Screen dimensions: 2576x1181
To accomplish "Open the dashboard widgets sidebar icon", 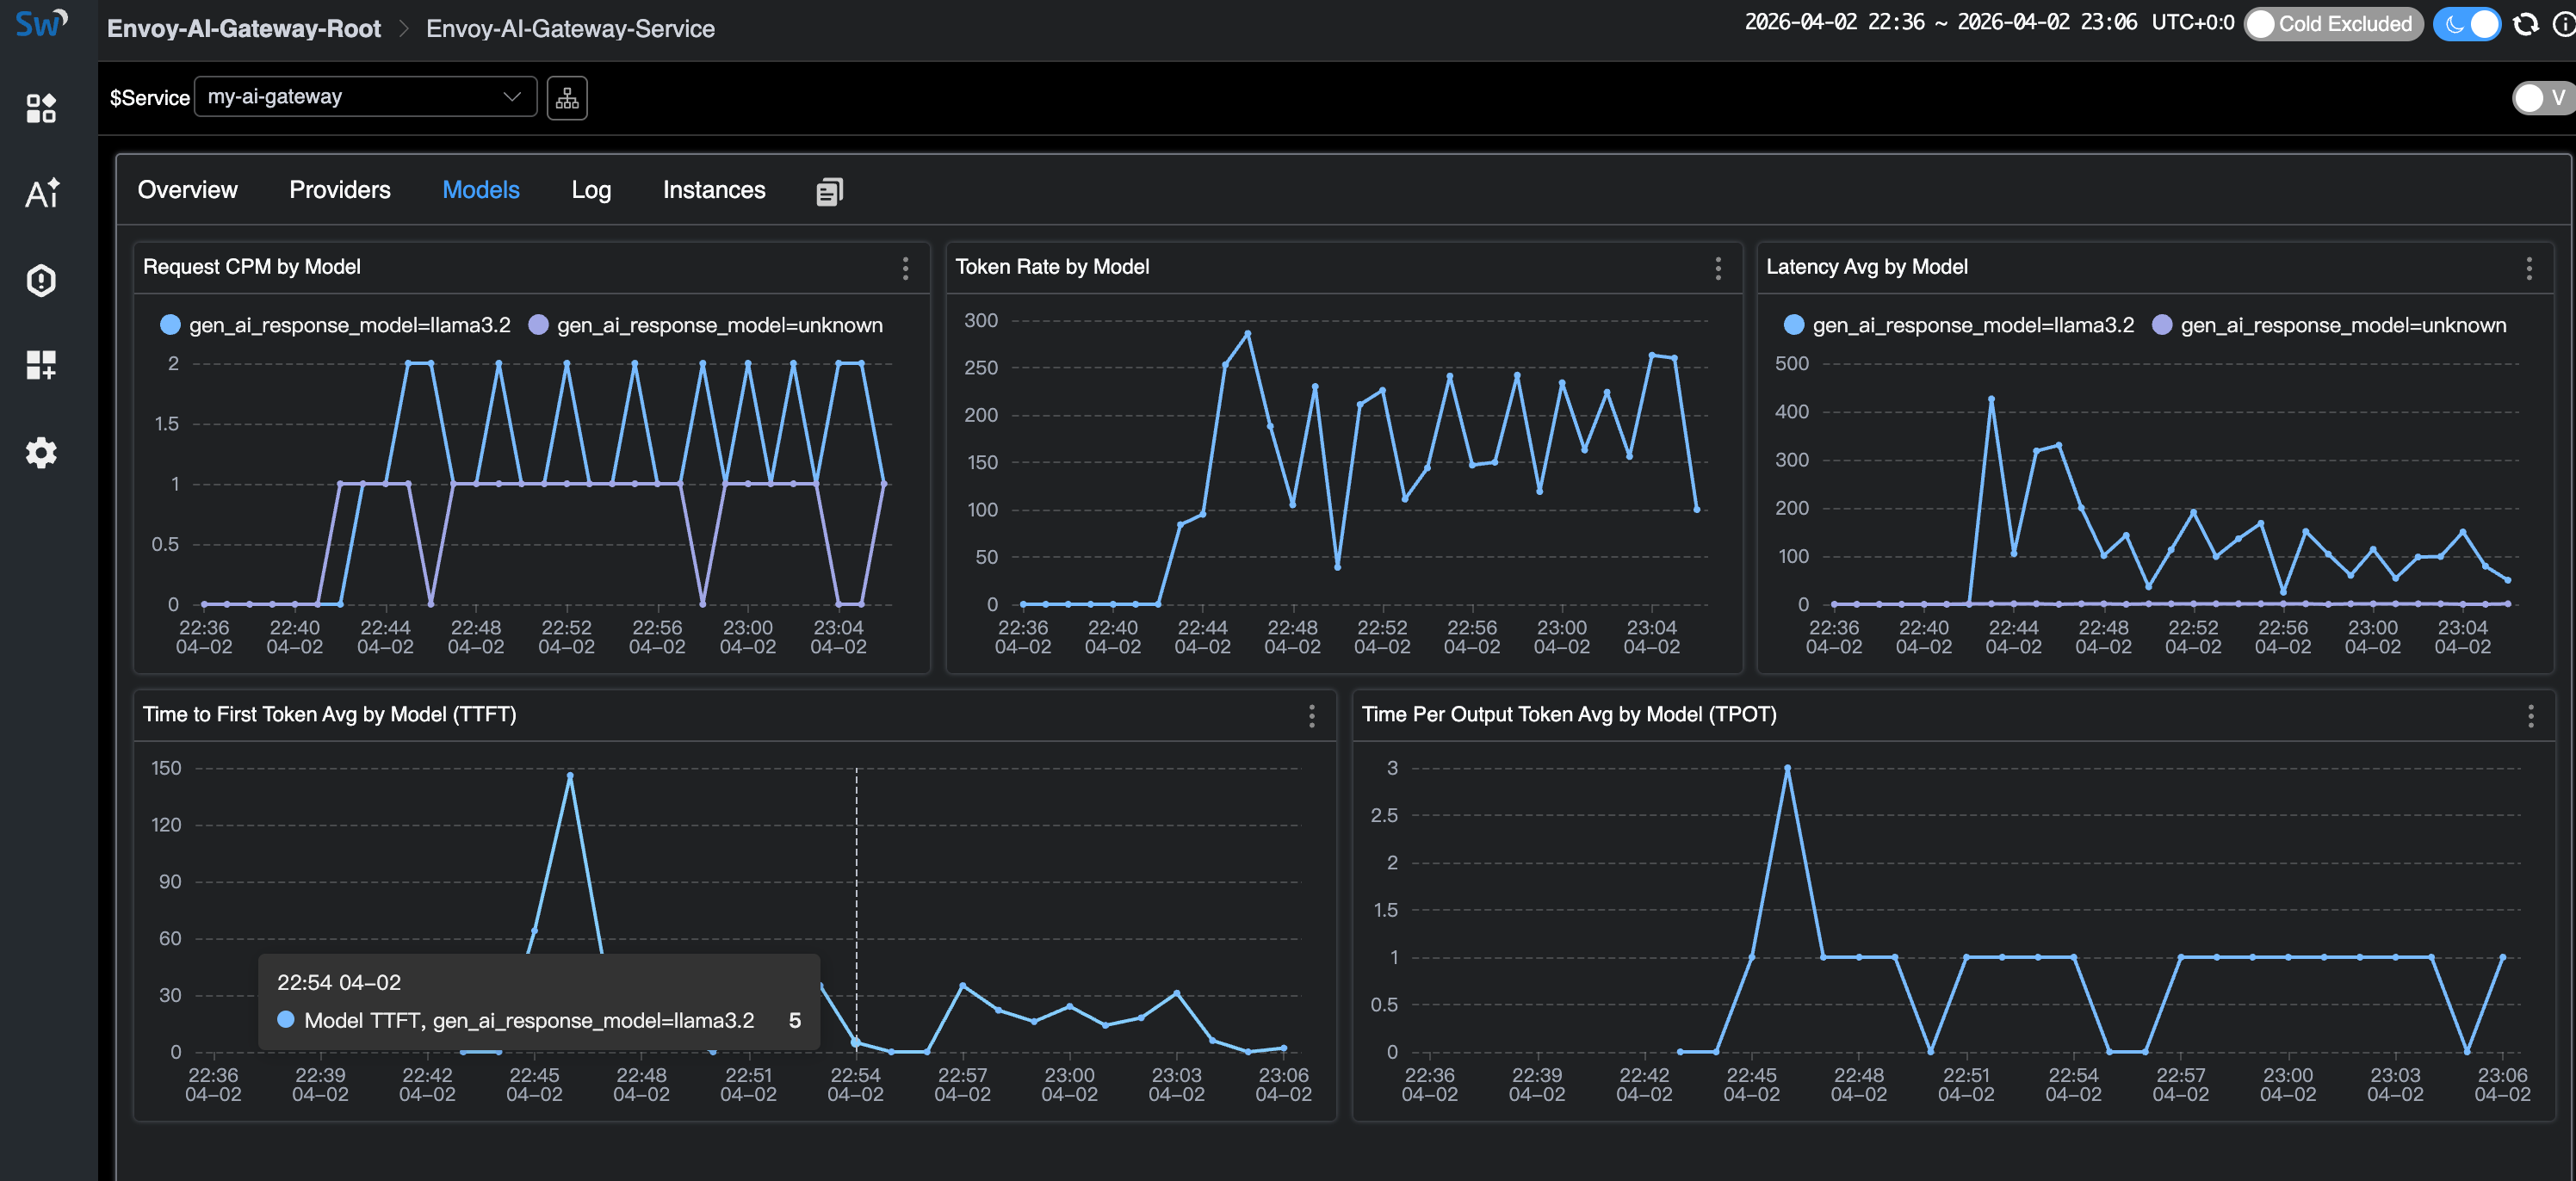I will coord(41,108).
